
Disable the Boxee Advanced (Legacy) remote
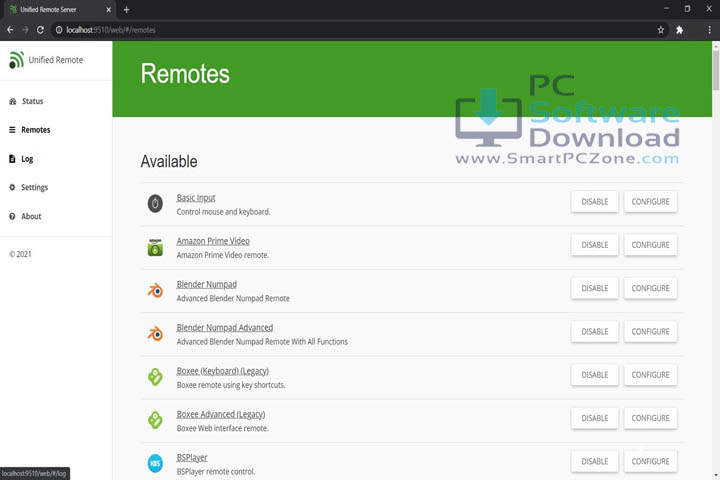(x=595, y=418)
